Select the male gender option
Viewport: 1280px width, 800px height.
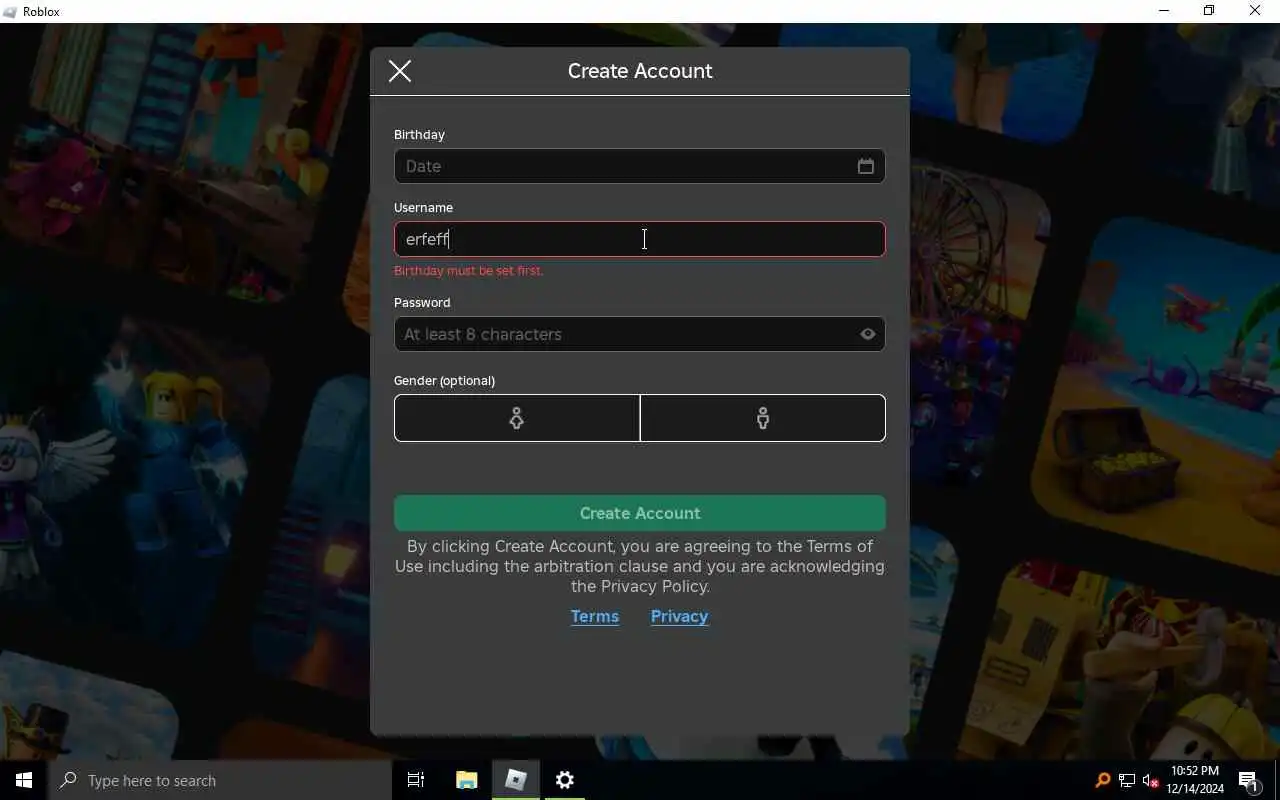pos(763,418)
